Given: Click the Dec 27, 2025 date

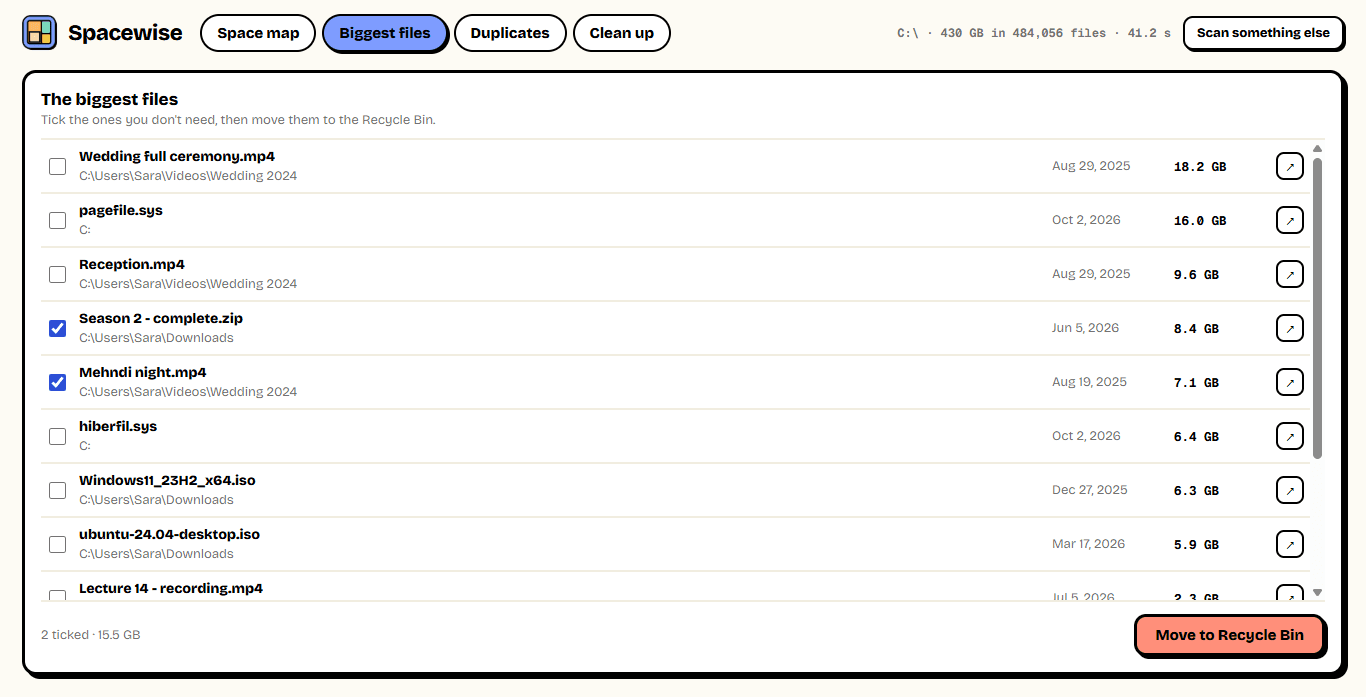Looking at the screenshot, I should [1090, 490].
